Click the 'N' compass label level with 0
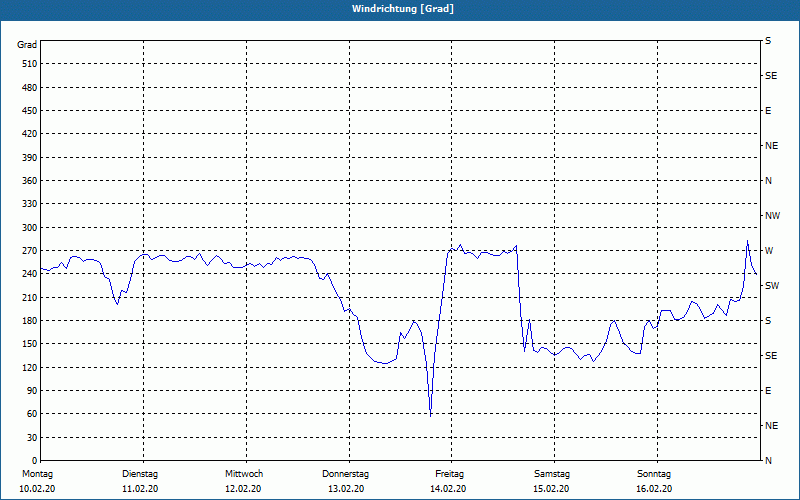 click(768, 460)
